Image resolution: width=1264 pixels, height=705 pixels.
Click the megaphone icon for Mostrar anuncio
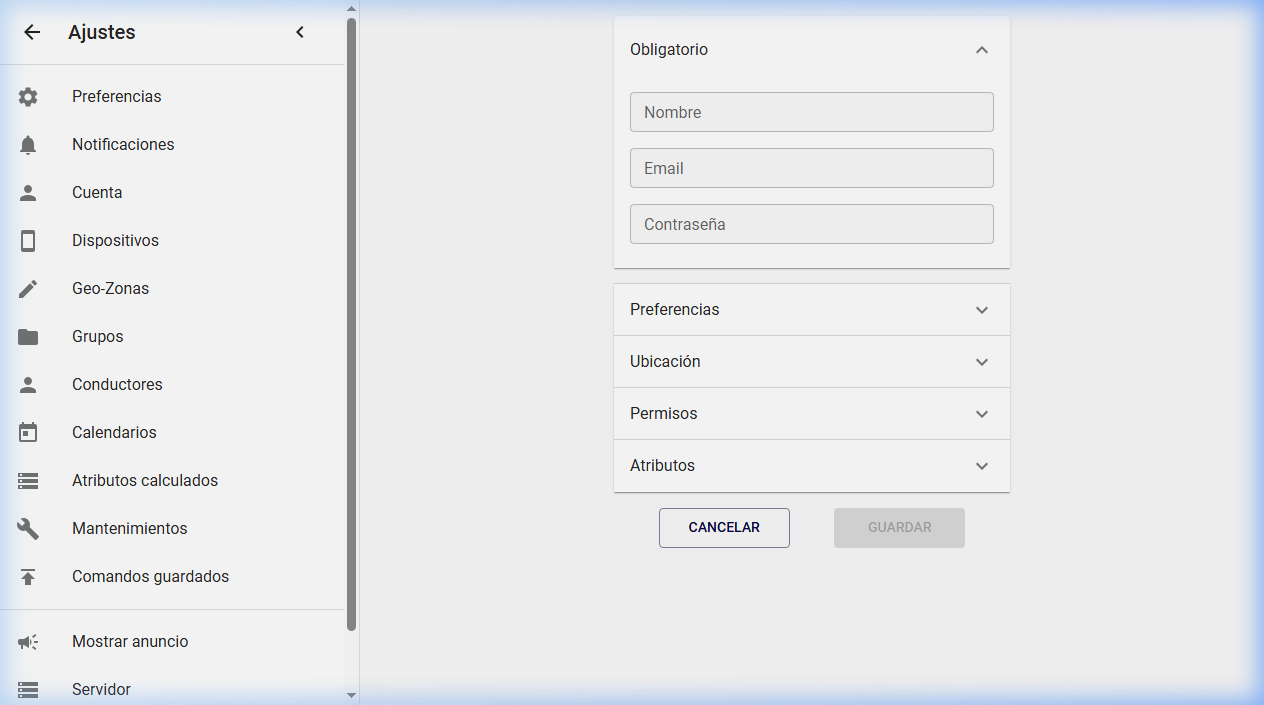click(x=28, y=642)
